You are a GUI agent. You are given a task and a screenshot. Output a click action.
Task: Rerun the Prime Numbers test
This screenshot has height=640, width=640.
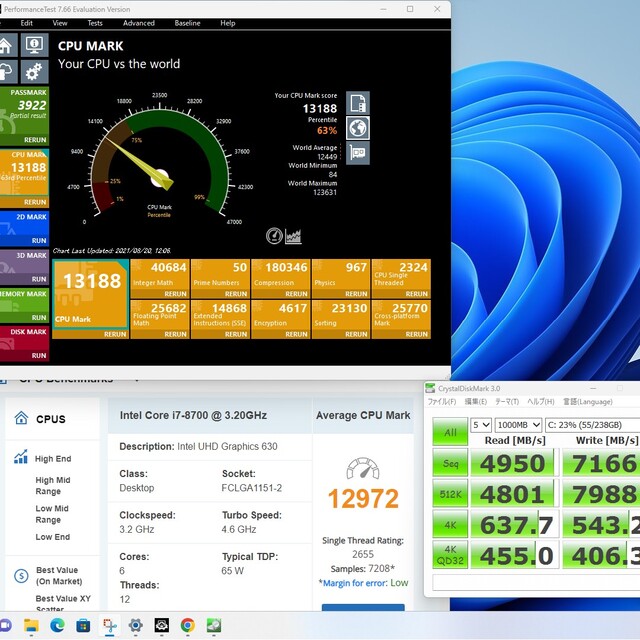pyautogui.click(x=236, y=294)
